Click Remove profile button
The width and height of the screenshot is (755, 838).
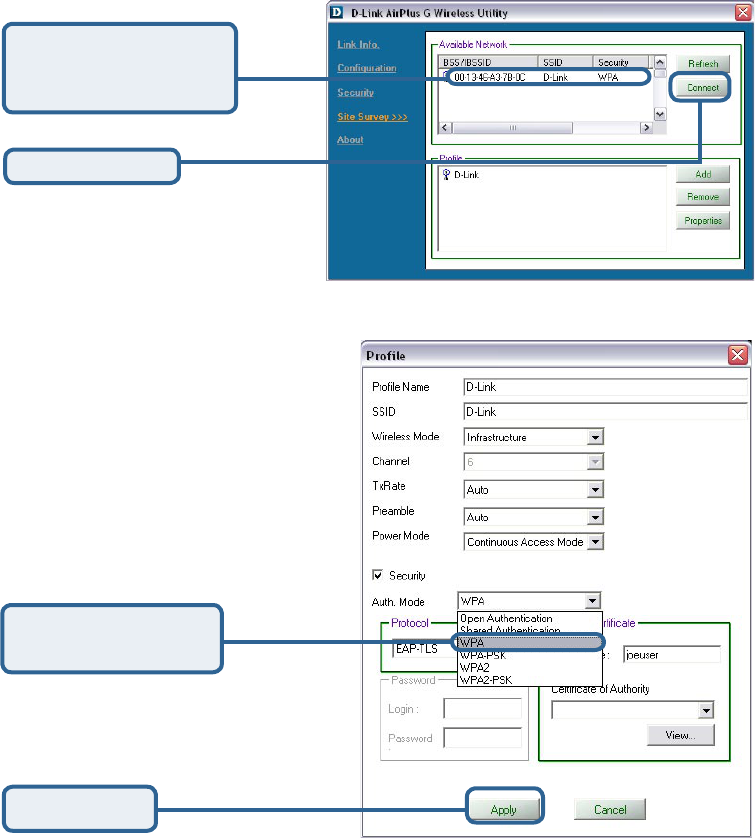pyautogui.click(x=703, y=197)
